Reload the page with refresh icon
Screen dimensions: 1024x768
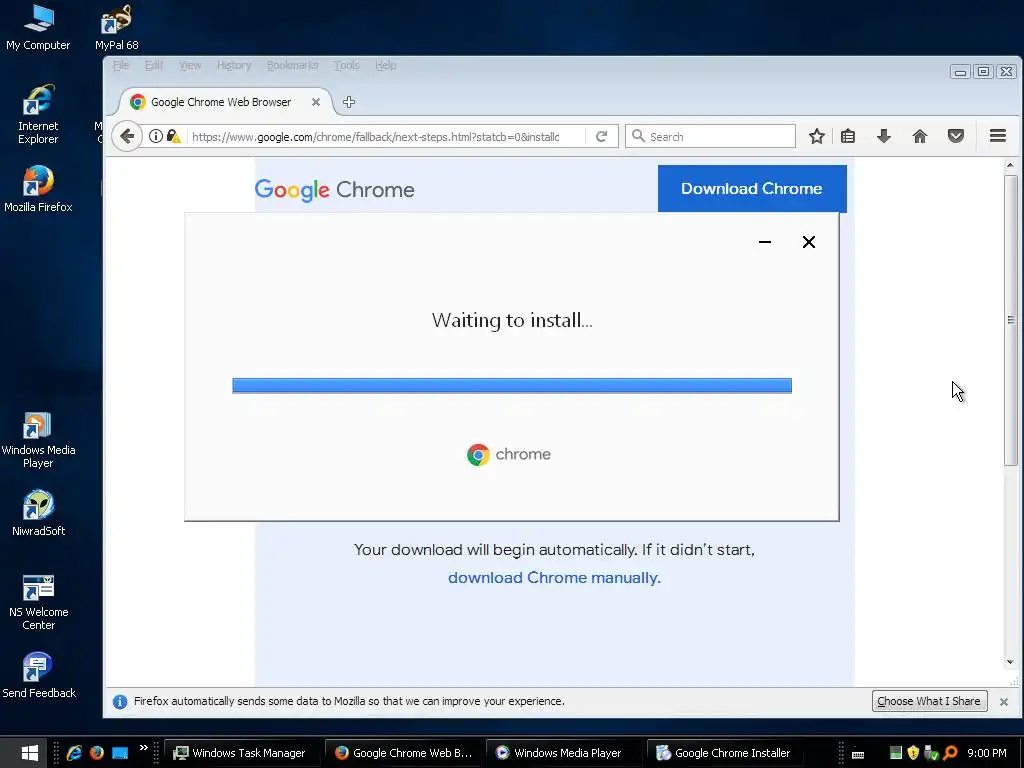coord(601,136)
